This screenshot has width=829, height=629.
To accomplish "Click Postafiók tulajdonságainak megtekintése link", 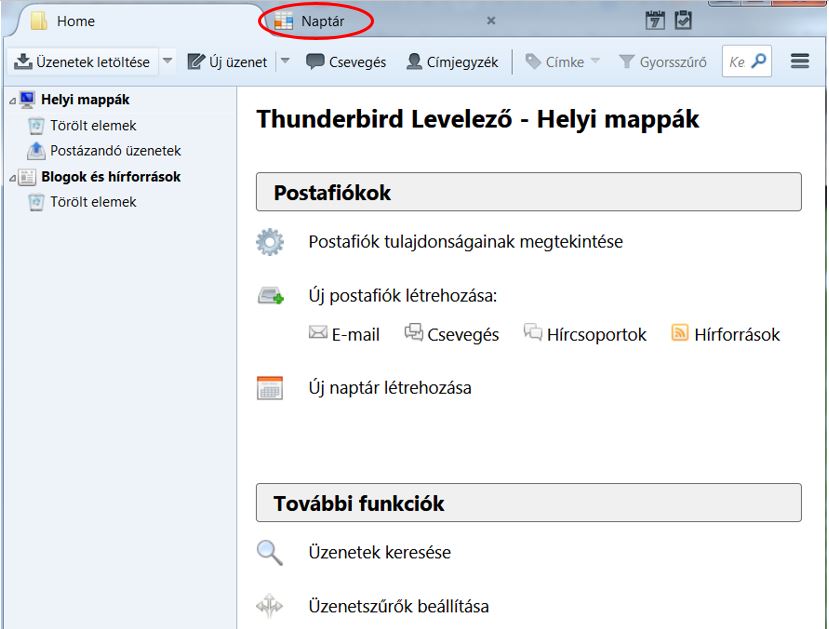I will pos(465,242).
